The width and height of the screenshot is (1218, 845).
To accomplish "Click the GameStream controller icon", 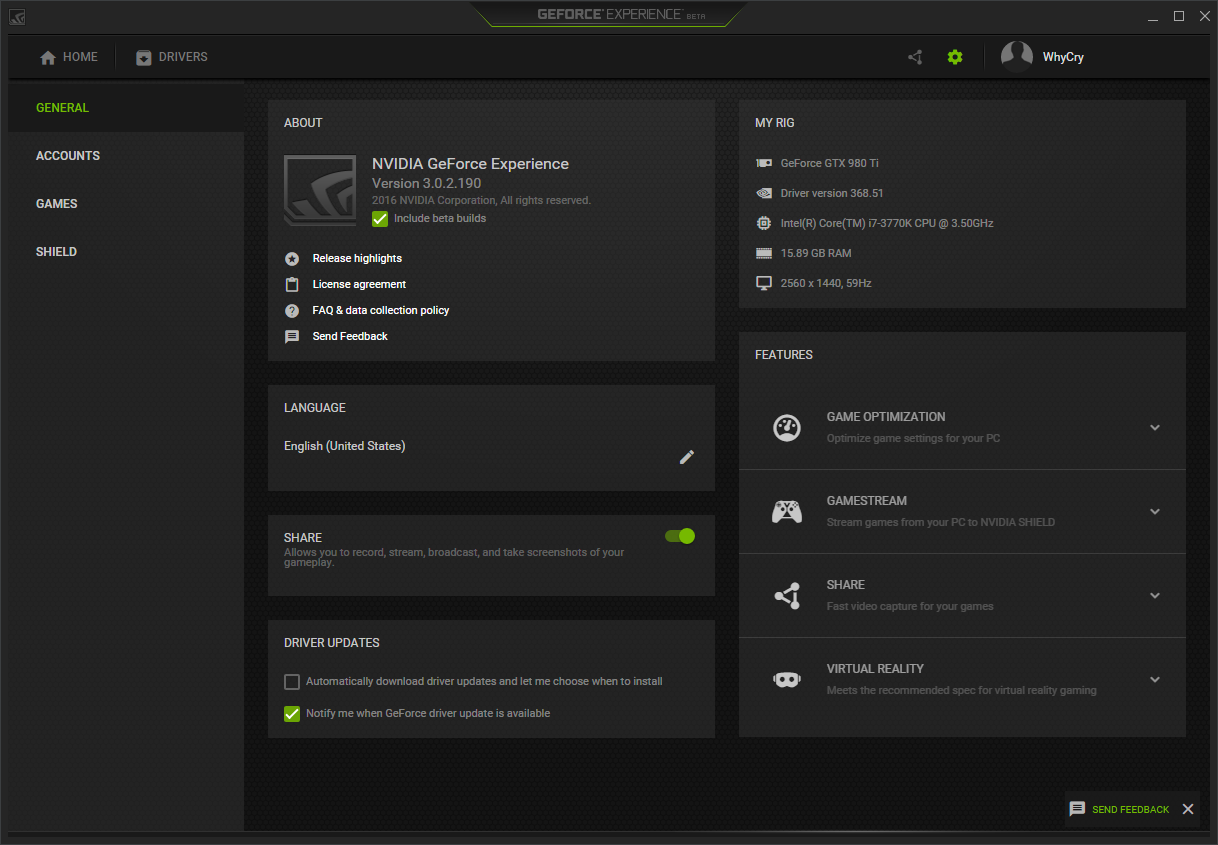I will tap(787, 511).
